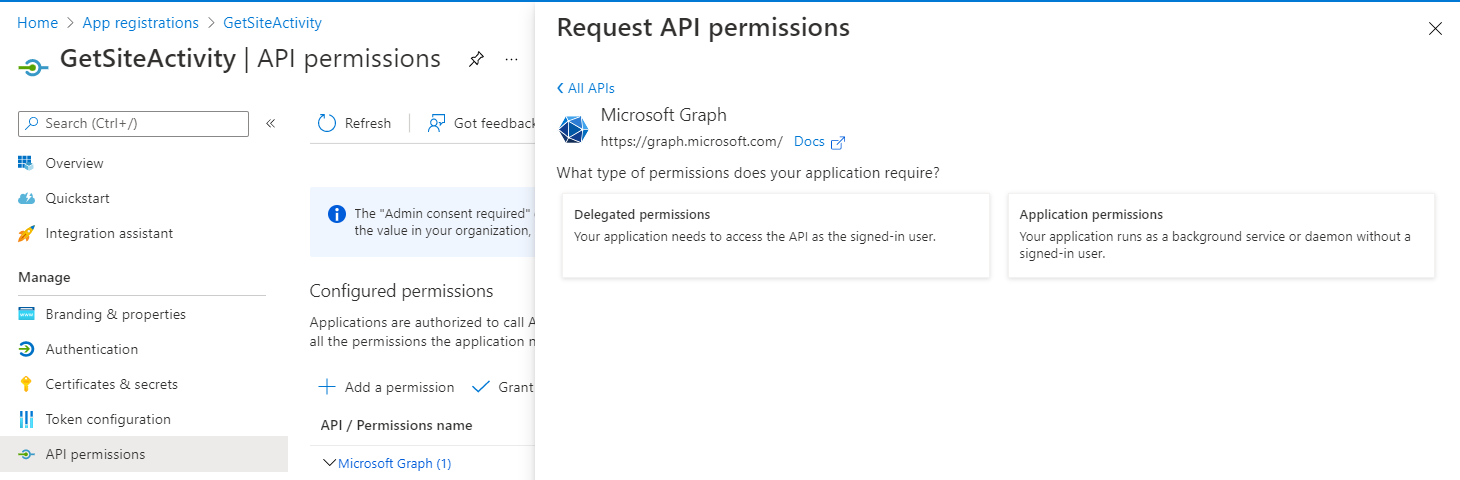Click the Manage section heading
The width and height of the screenshot is (1460, 480).
point(44,277)
